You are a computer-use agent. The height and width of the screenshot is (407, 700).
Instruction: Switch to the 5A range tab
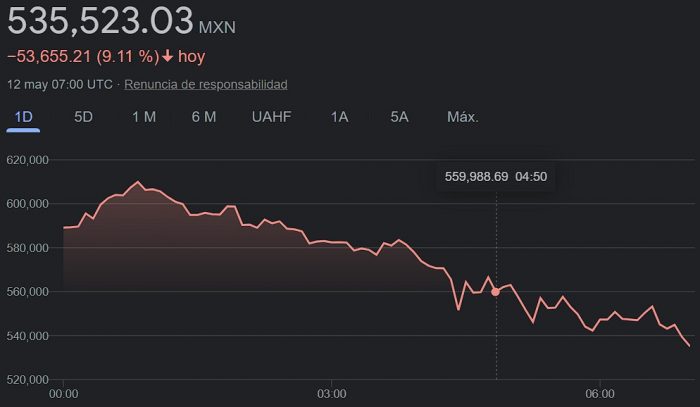pyautogui.click(x=400, y=117)
